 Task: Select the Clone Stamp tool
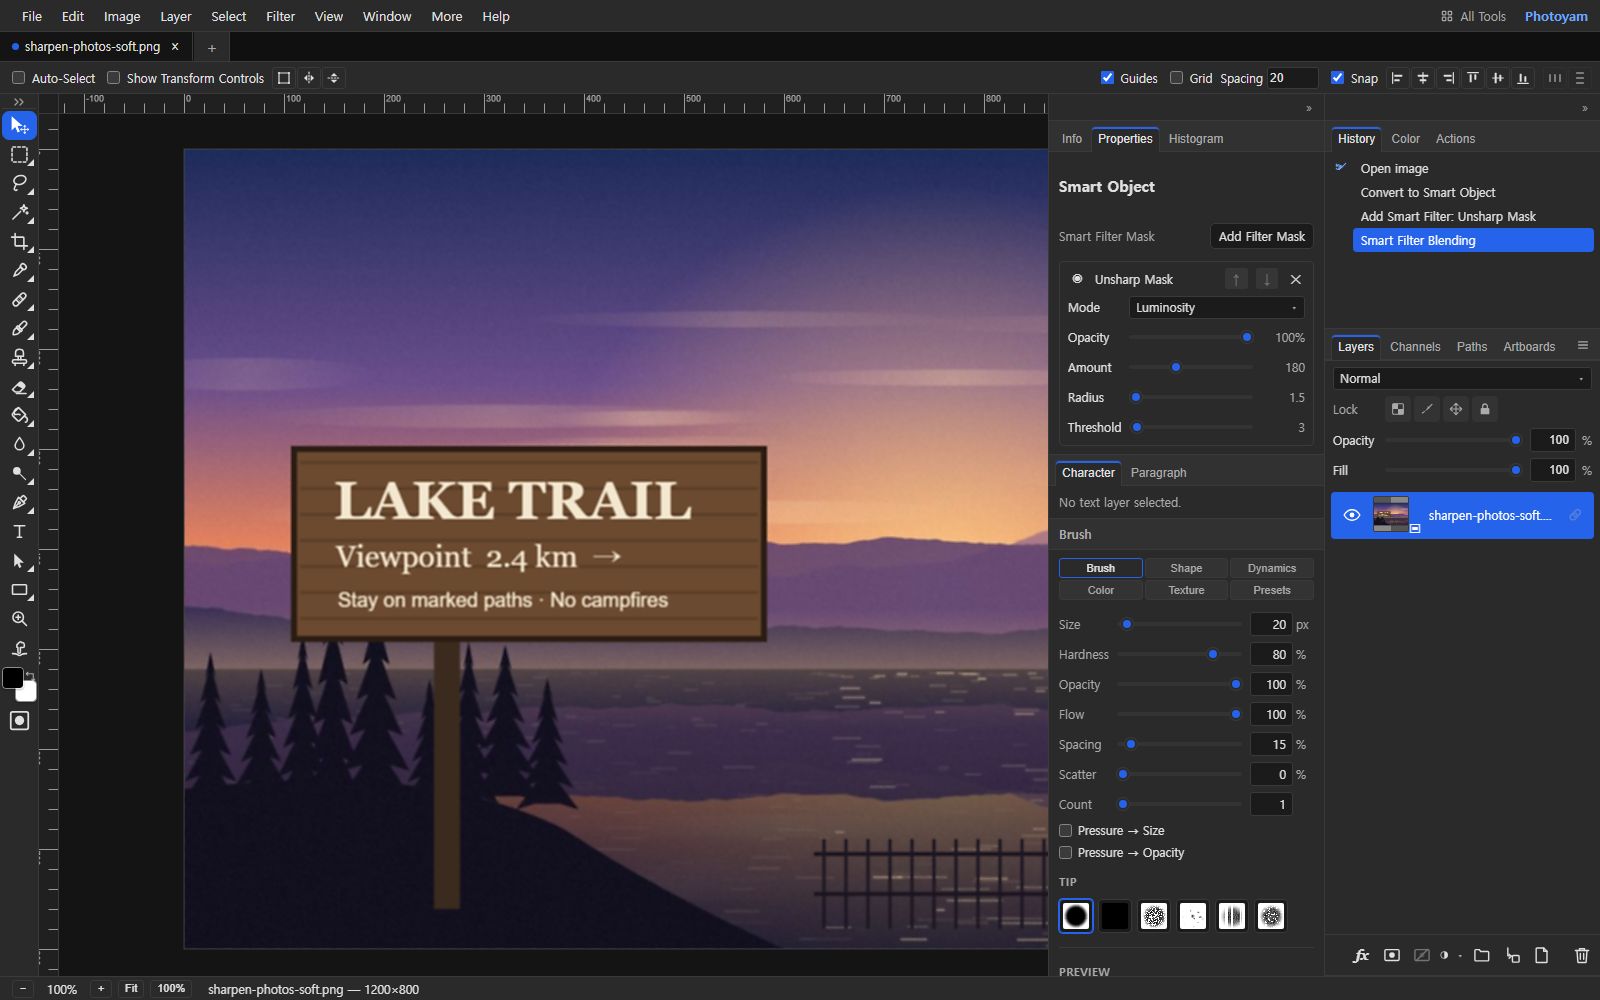pos(19,357)
